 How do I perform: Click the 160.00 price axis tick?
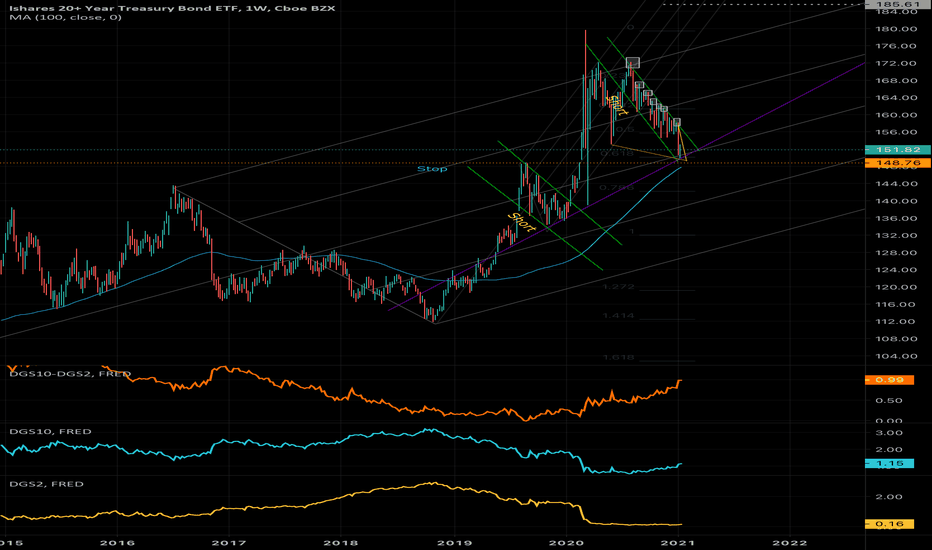(x=896, y=115)
